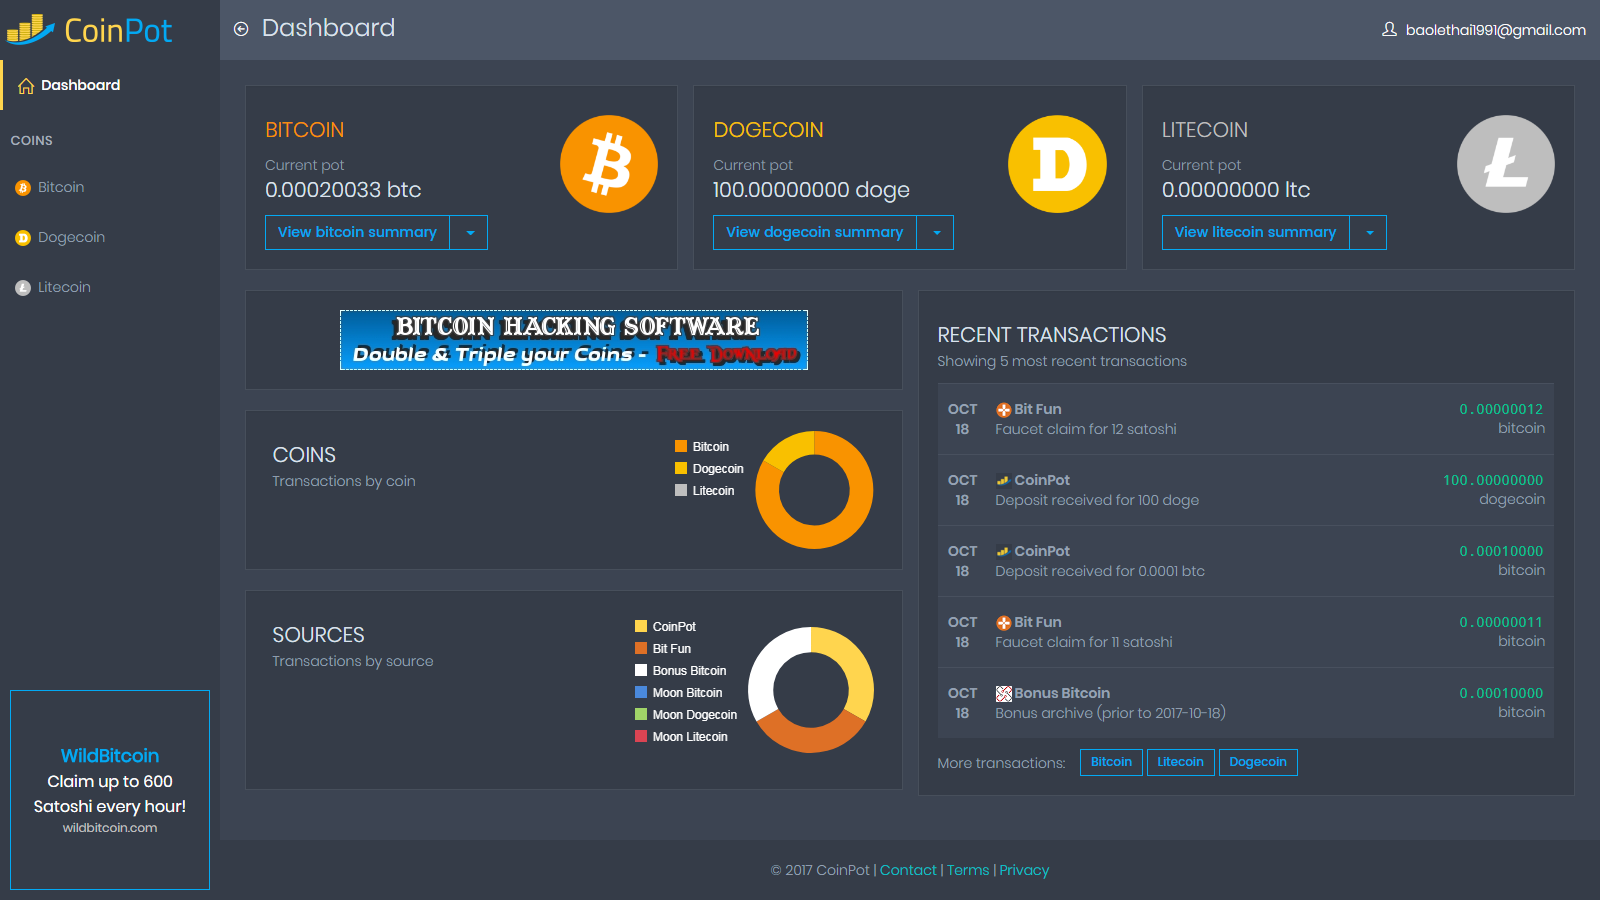Click the Faucet claim for 11 satoshi text
Screen dimensions: 1600x900
(1084, 643)
